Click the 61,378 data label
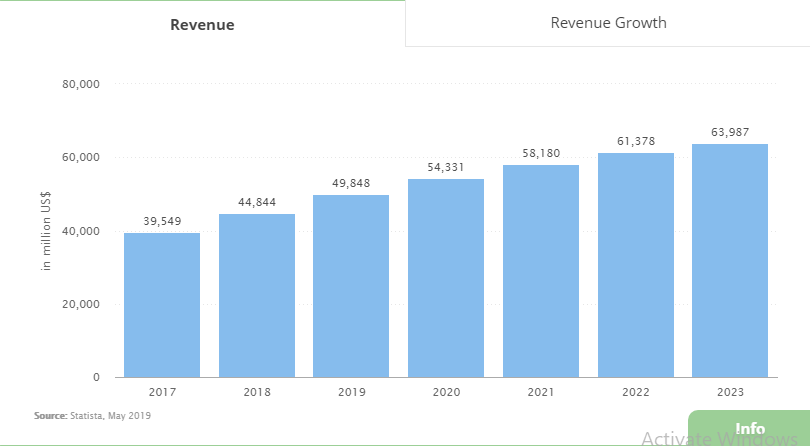Image resolution: width=810 pixels, height=446 pixels. click(636, 141)
